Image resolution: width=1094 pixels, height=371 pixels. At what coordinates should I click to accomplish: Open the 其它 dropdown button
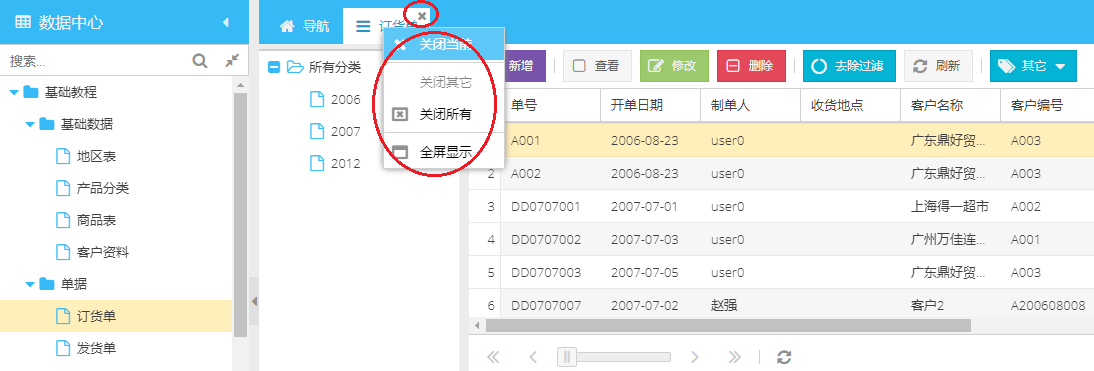pos(1032,66)
